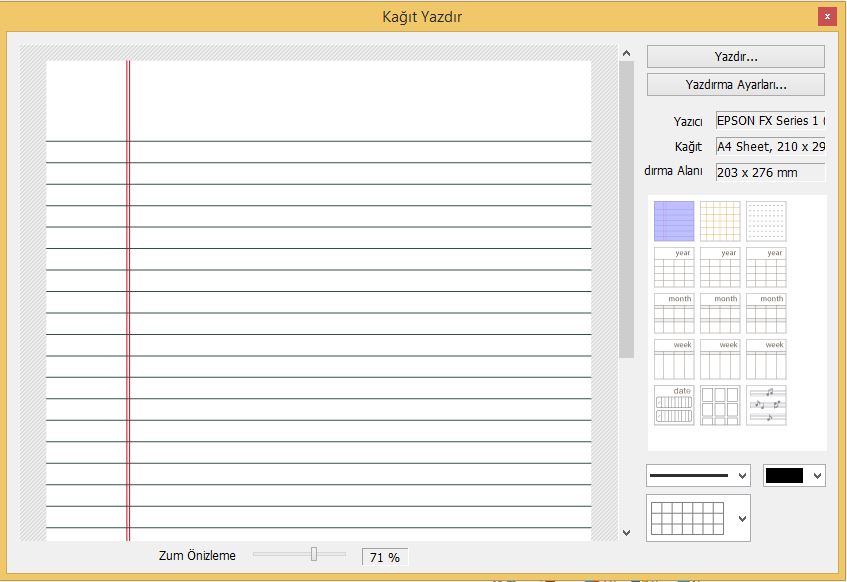Expand the grid layout dropdown

(698, 518)
